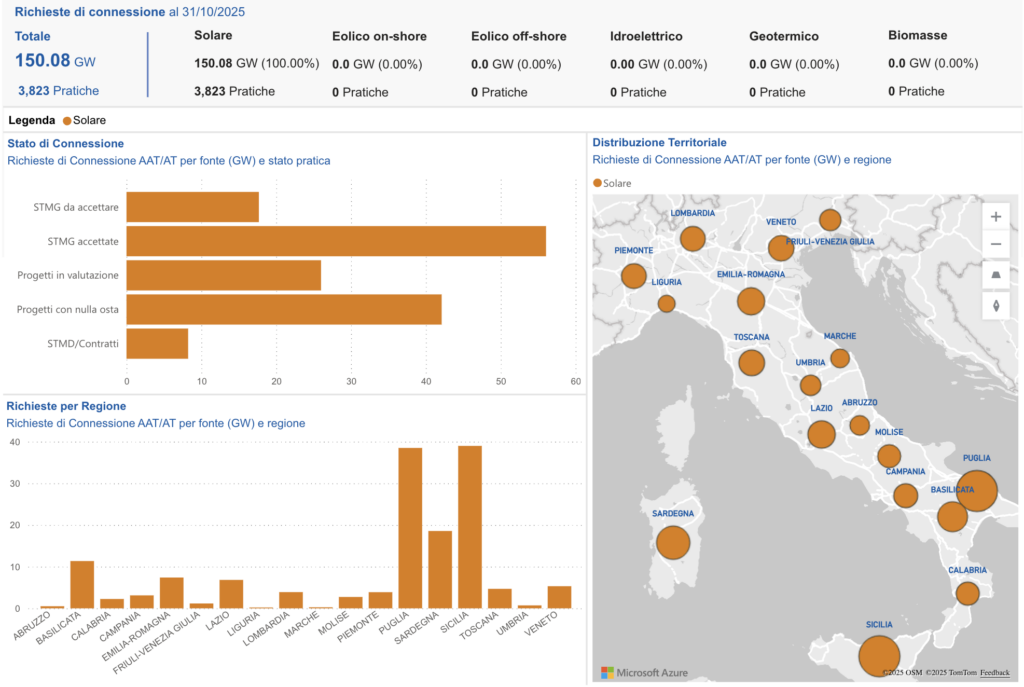This screenshot has width=1024, height=687.
Task: Zoom out on the map with minus button
Action: tap(995, 245)
